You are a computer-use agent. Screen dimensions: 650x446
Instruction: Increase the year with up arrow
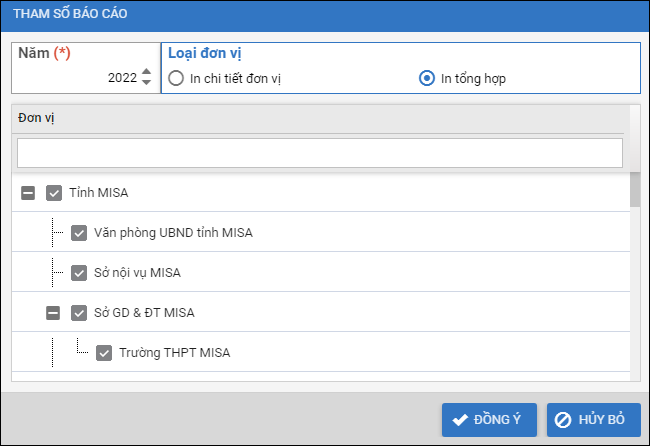point(147,72)
